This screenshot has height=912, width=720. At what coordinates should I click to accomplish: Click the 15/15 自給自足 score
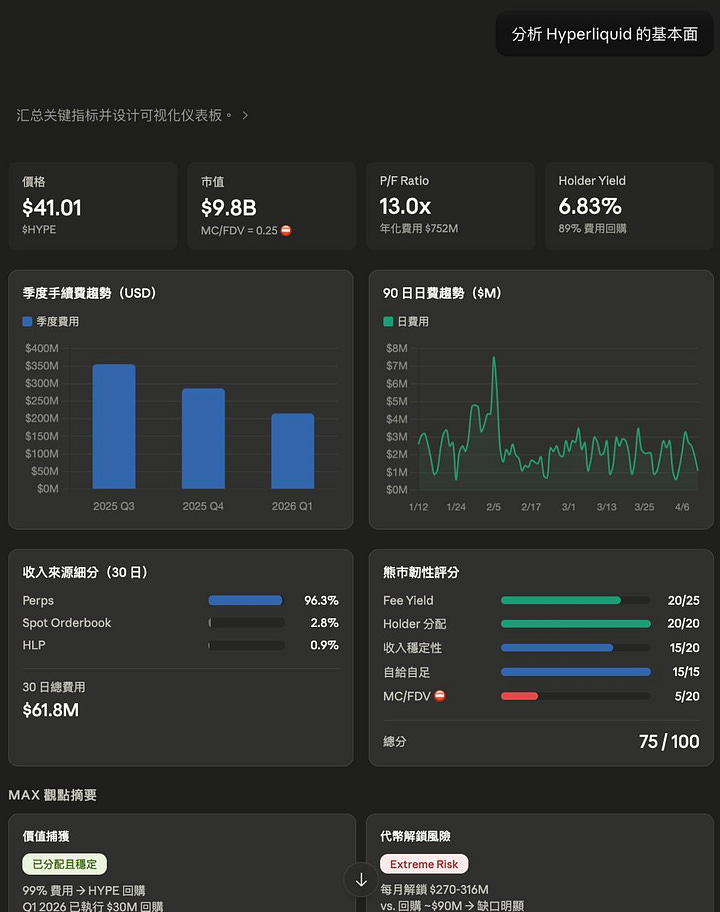(x=686, y=672)
